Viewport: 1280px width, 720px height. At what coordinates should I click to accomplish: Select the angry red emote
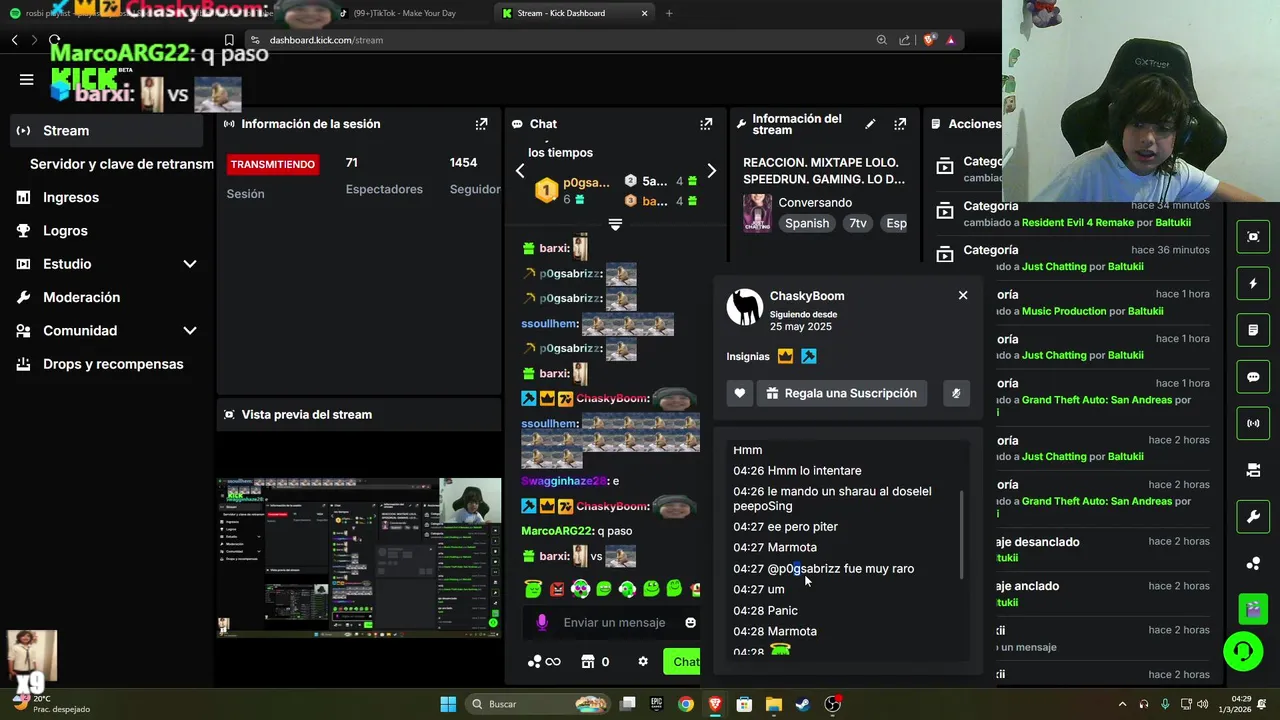557,589
